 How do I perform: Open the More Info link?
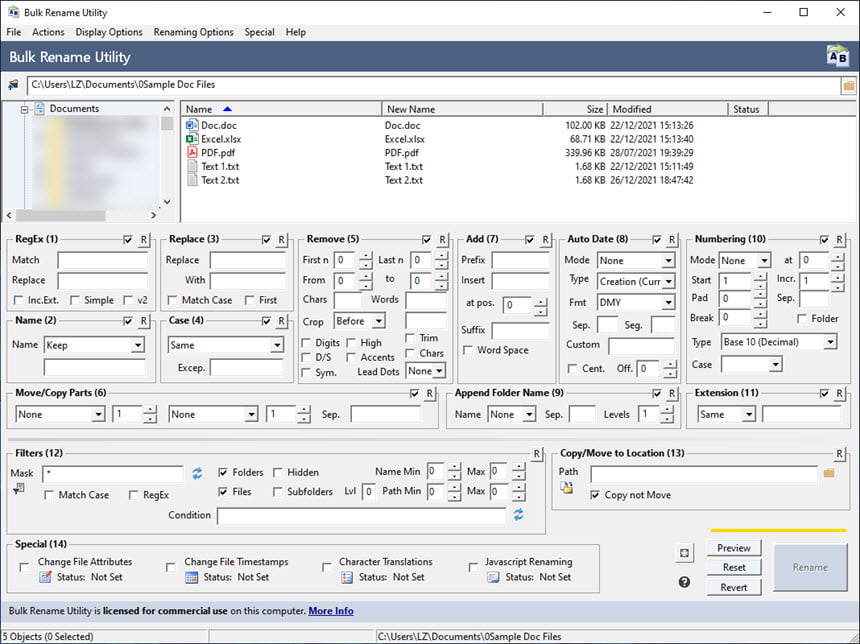click(331, 611)
